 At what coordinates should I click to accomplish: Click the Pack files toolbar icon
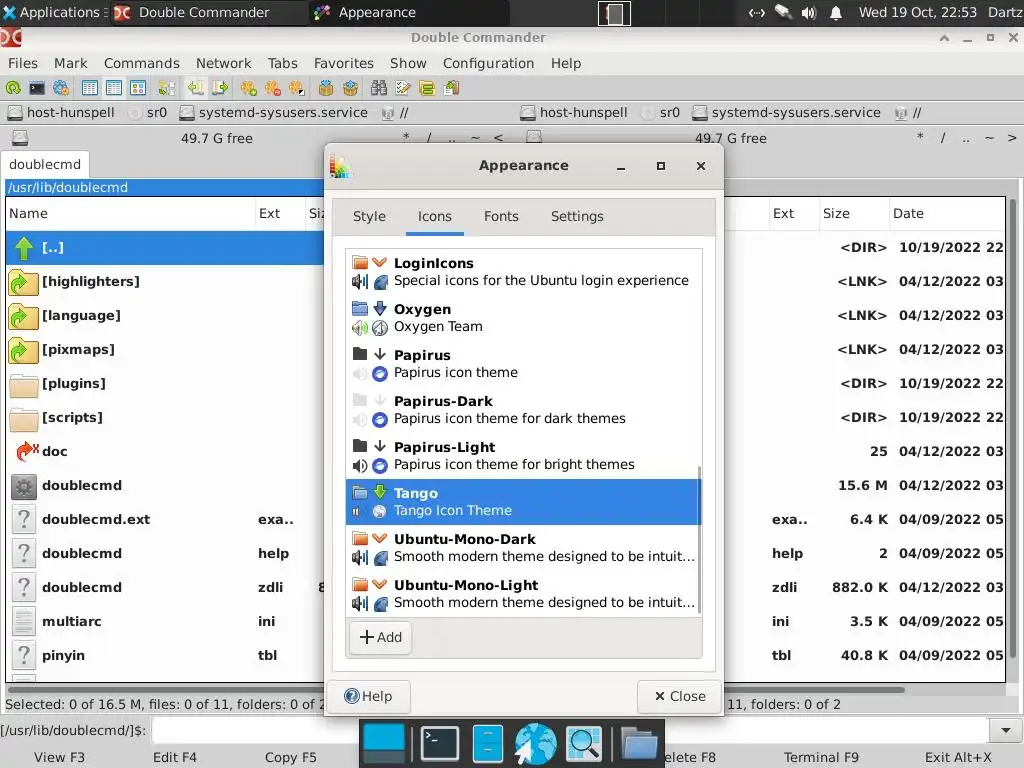(326, 88)
